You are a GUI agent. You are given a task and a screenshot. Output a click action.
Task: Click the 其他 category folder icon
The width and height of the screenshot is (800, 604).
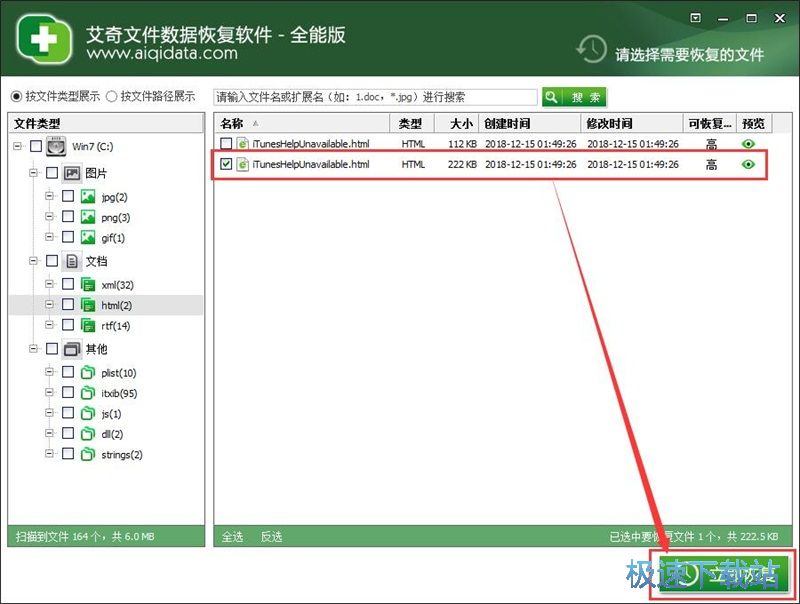(x=72, y=349)
